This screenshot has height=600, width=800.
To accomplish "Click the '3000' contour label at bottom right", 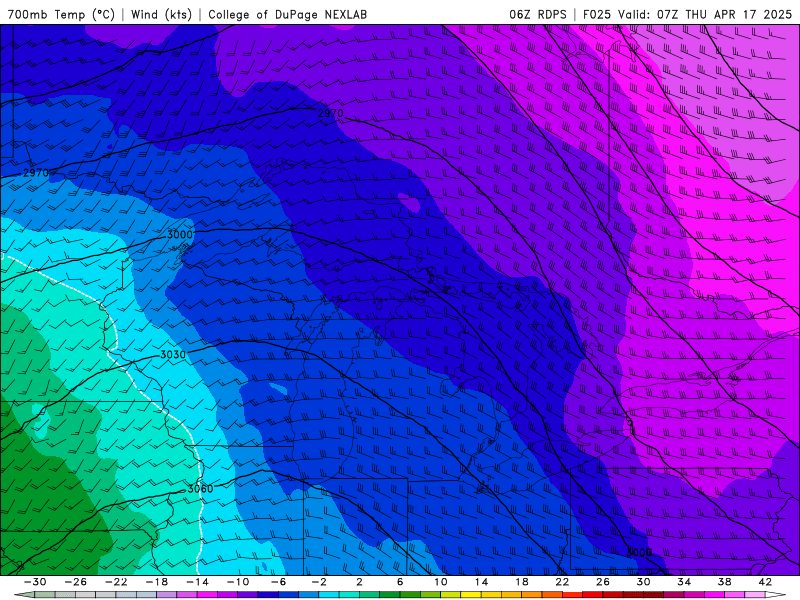I will coord(639,553).
